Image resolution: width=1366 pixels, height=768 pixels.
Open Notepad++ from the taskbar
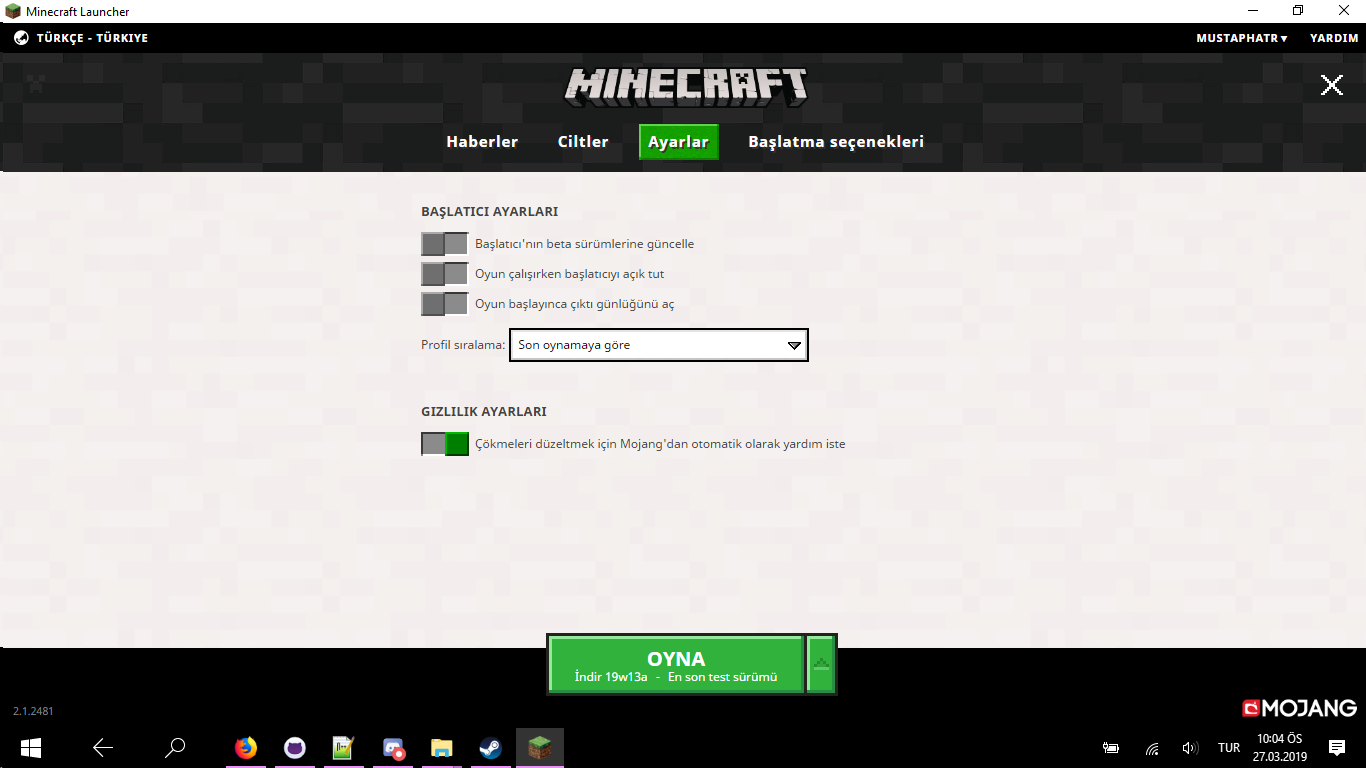click(x=343, y=747)
